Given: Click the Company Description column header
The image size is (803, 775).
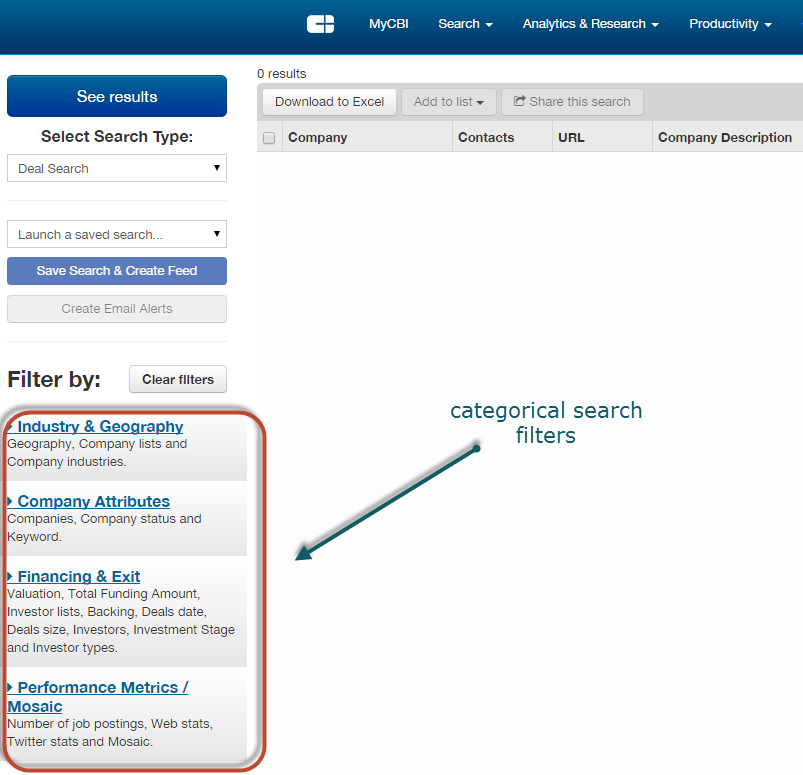Looking at the screenshot, I should 724,138.
